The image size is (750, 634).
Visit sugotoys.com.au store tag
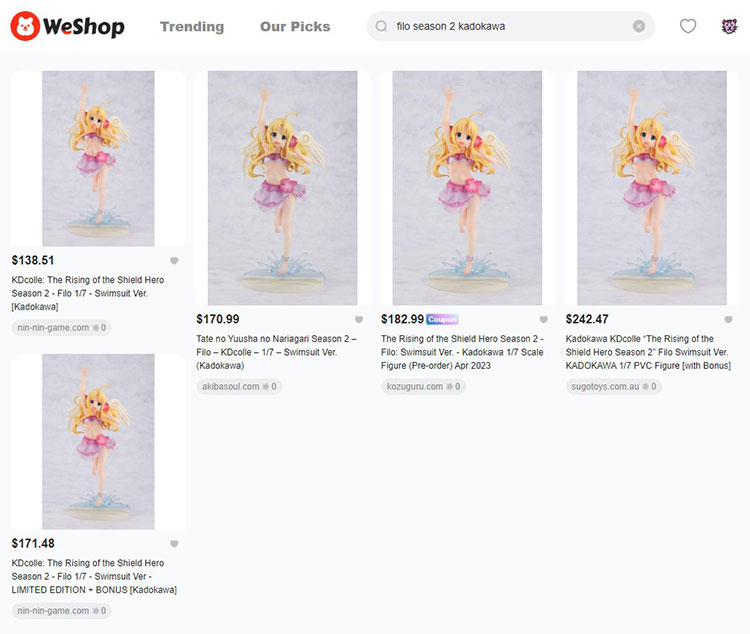coord(614,387)
